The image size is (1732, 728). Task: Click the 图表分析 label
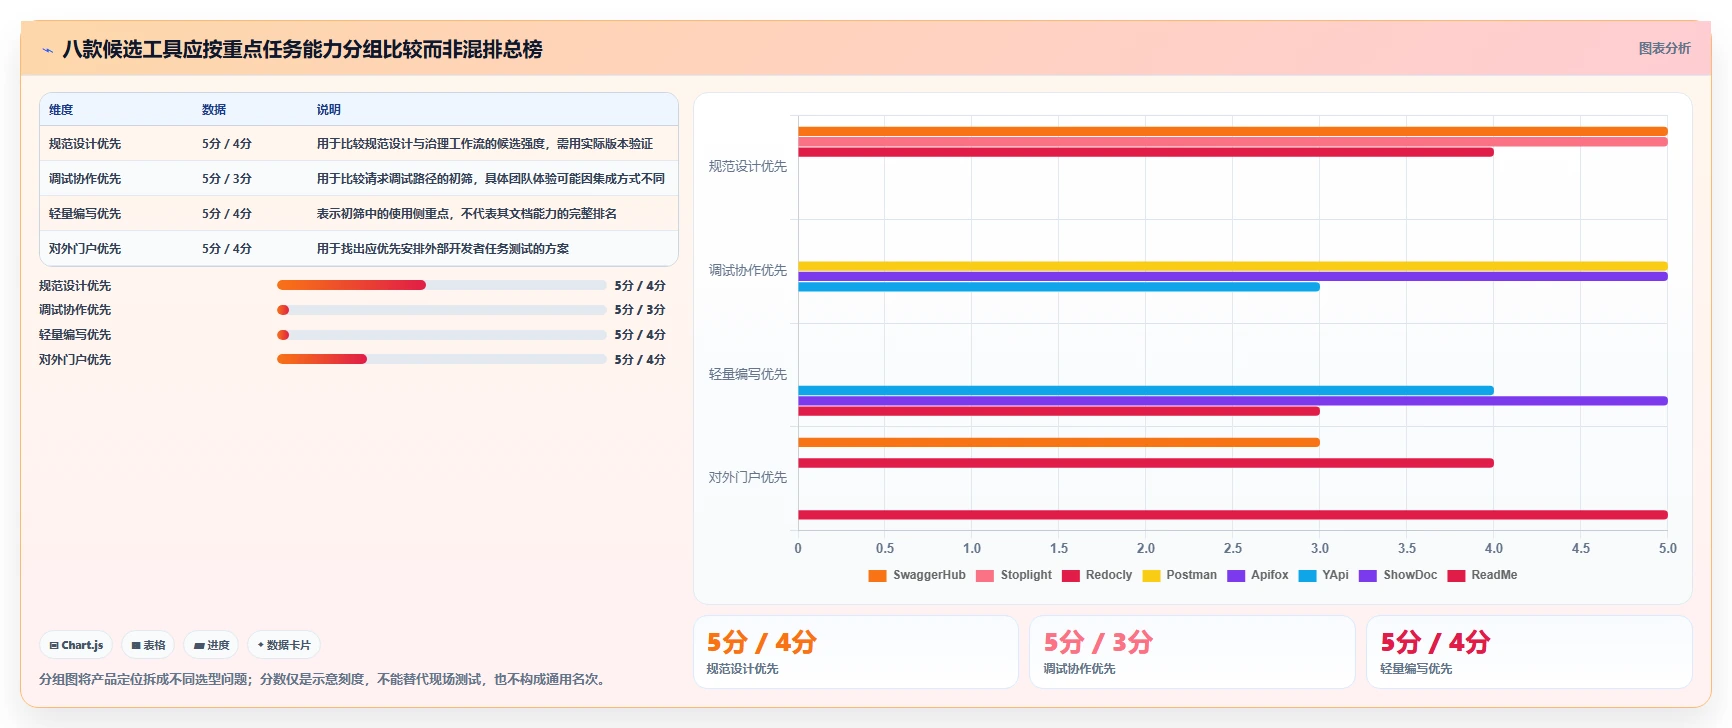[x=1664, y=48]
